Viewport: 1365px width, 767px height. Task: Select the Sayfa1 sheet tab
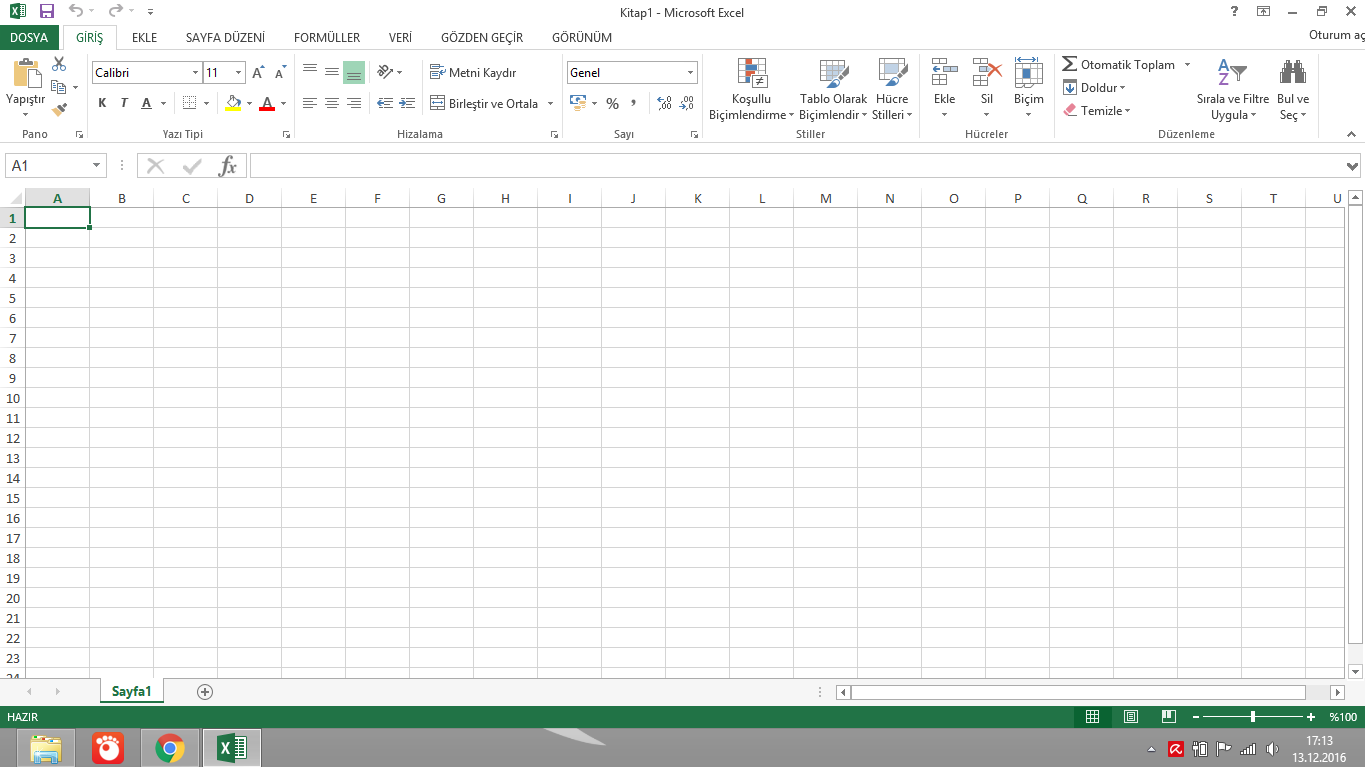[132, 691]
